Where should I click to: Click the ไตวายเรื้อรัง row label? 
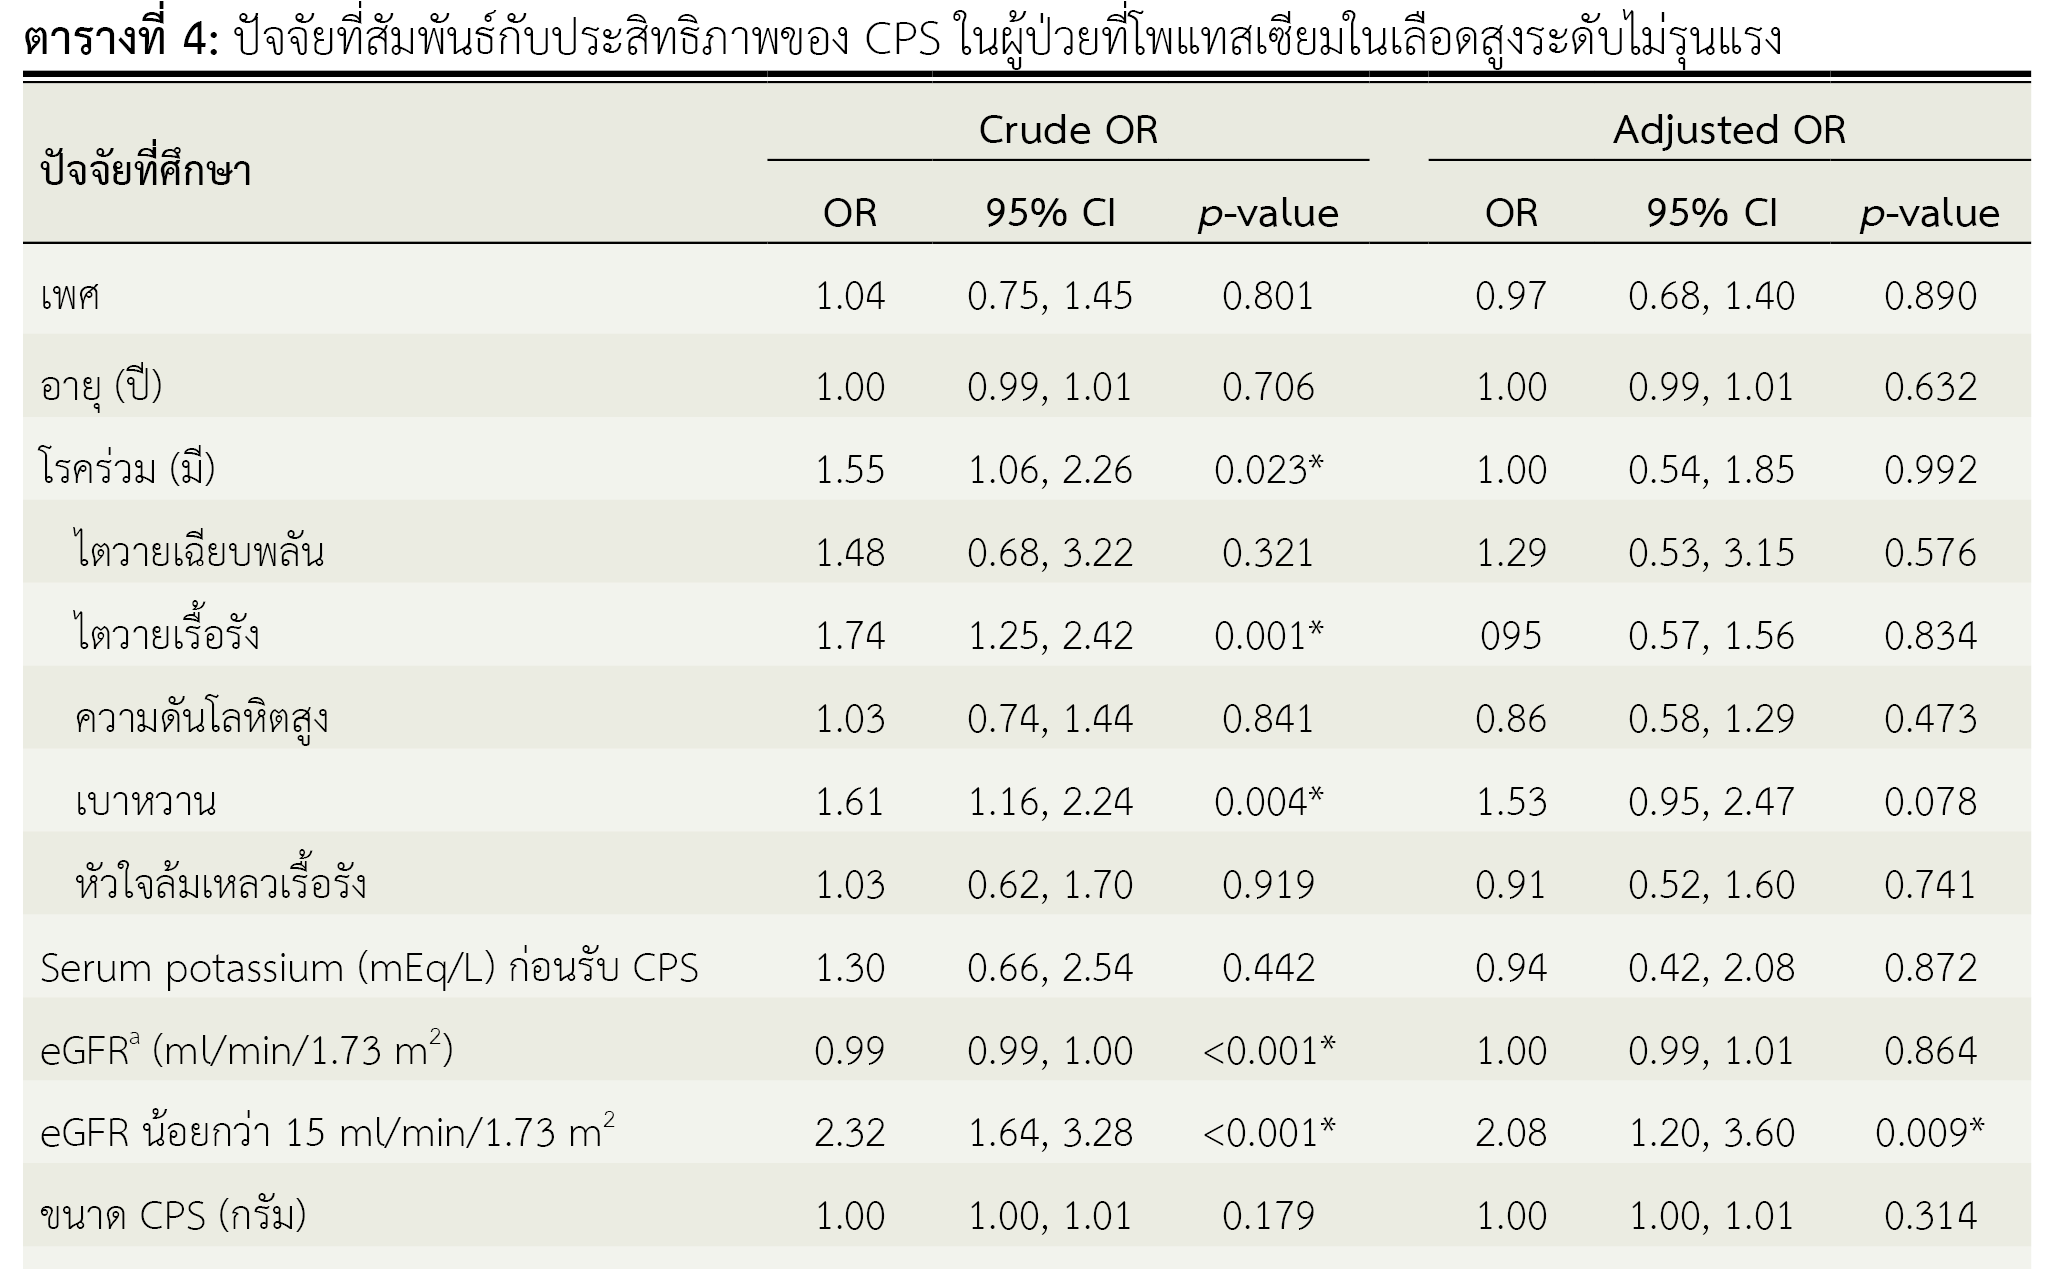click(167, 635)
